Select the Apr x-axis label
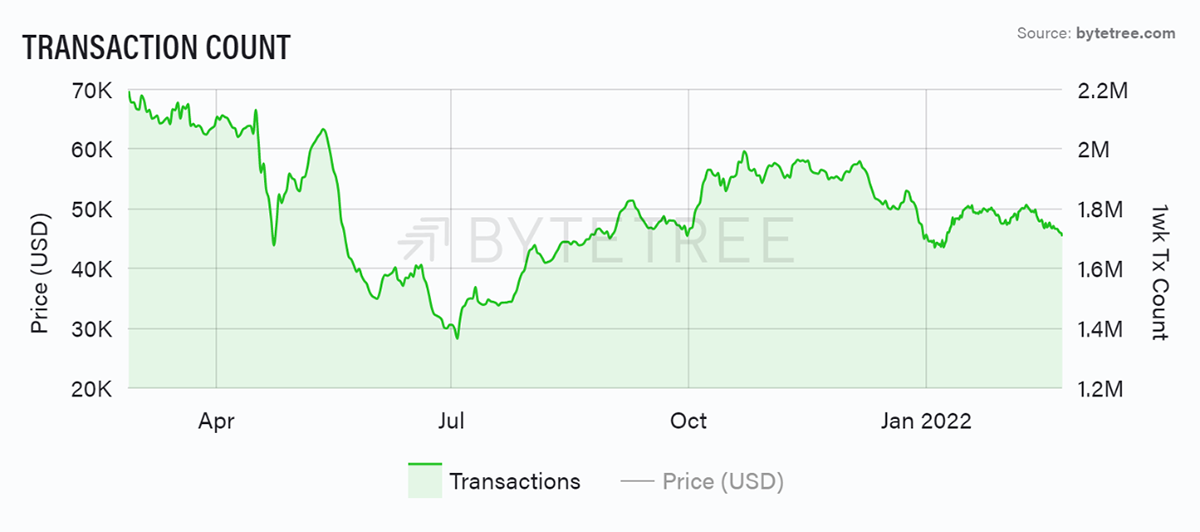The image size is (1200, 532). click(216, 421)
